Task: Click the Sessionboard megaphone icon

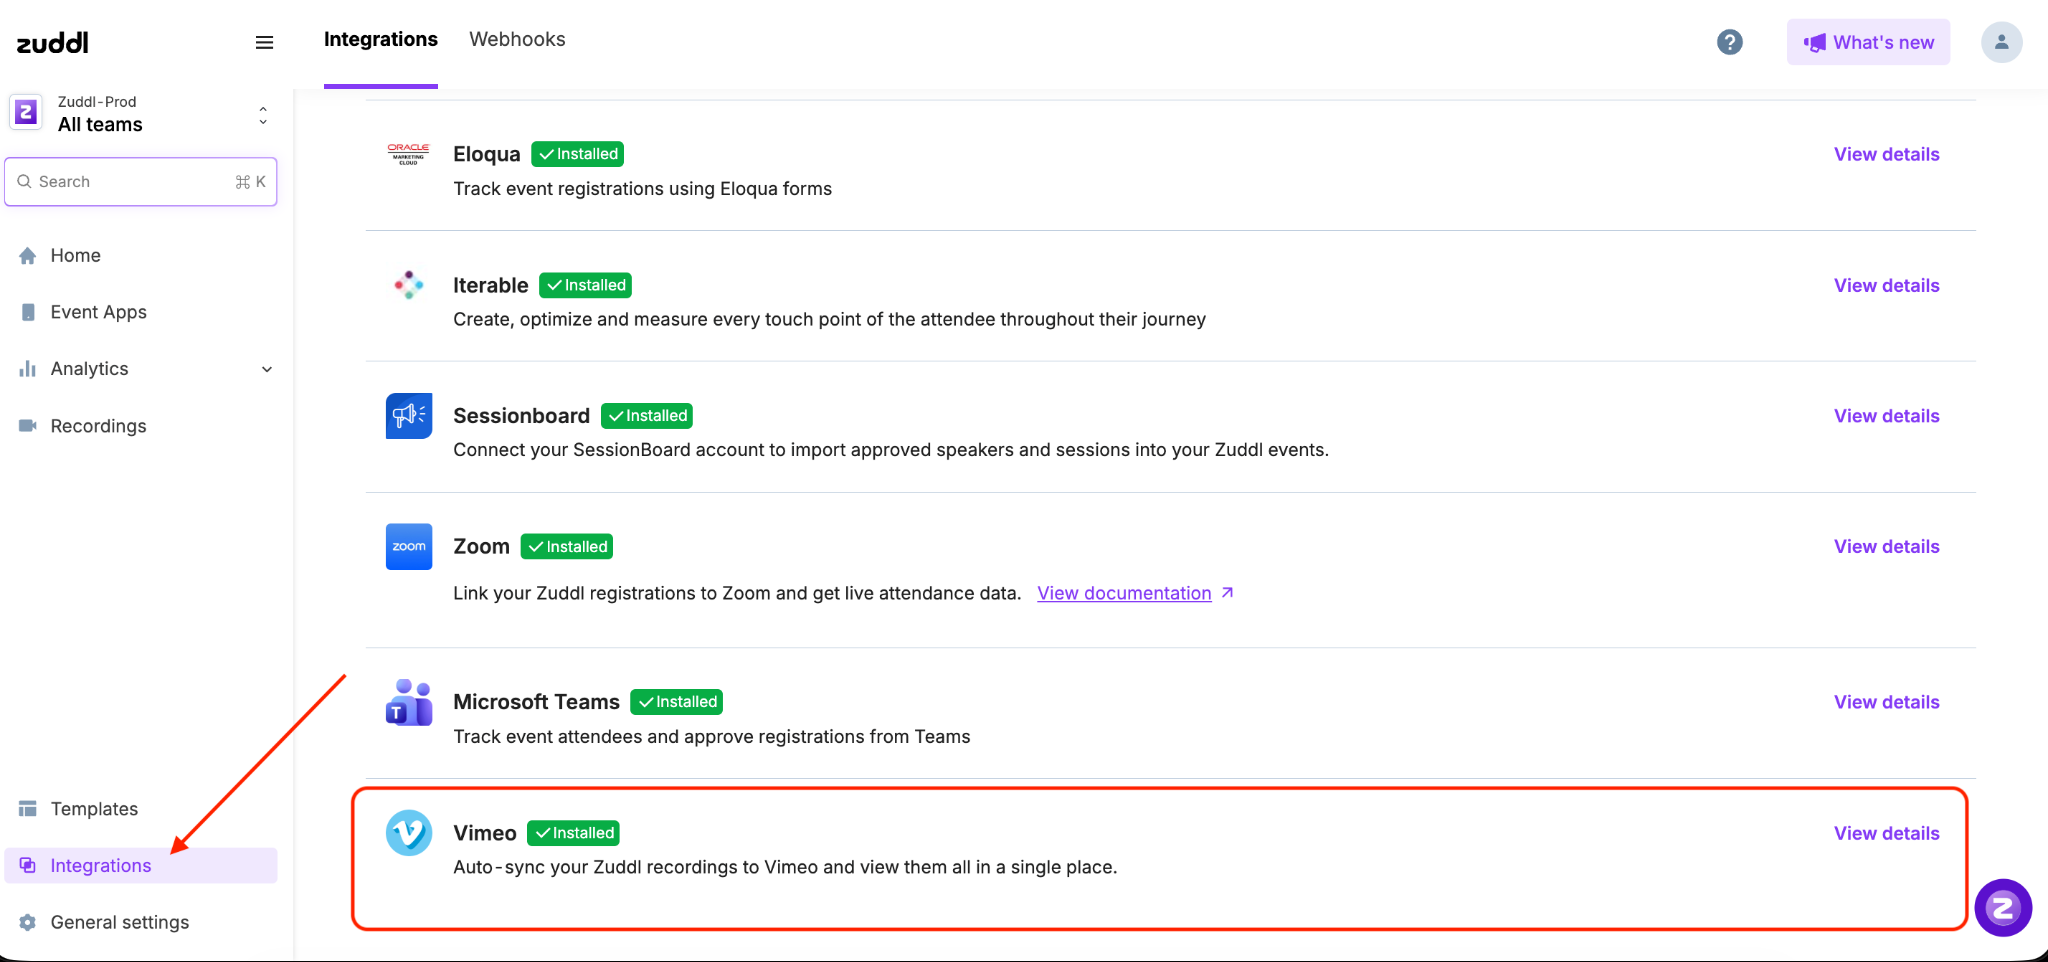Action: click(409, 416)
